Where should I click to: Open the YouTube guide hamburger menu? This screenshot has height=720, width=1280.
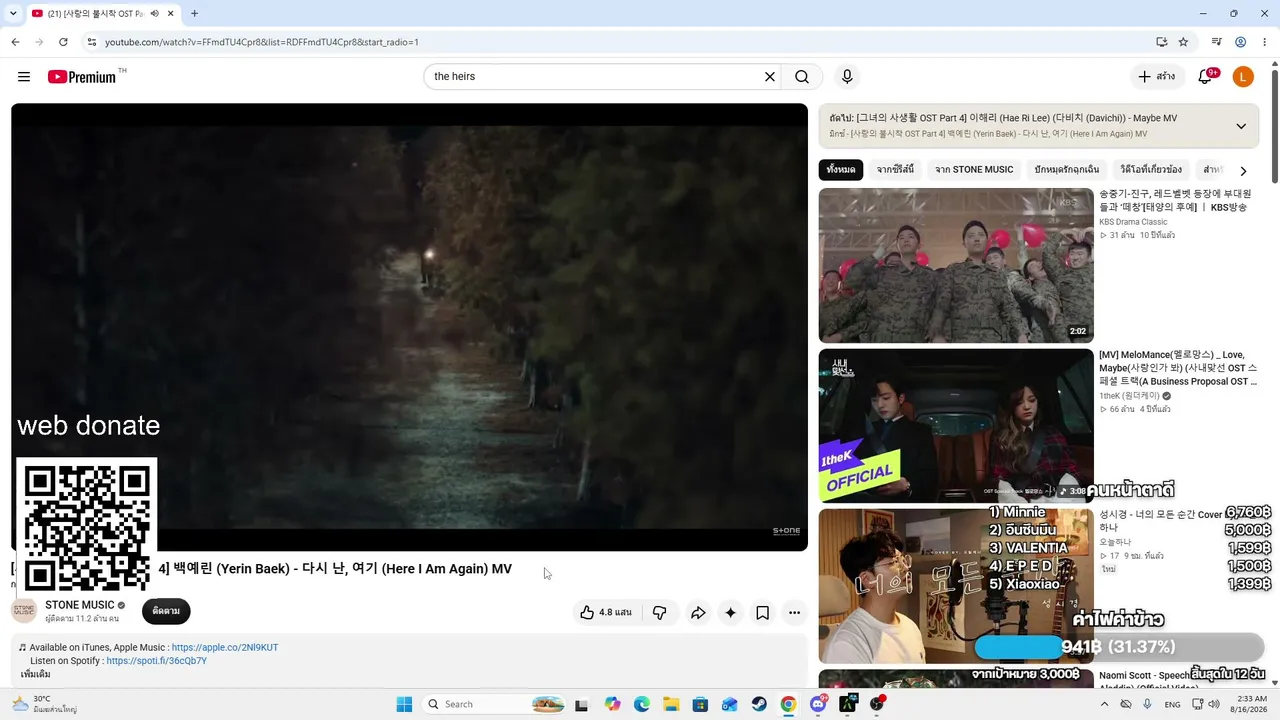pyautogui.click(x=24, y=77)
